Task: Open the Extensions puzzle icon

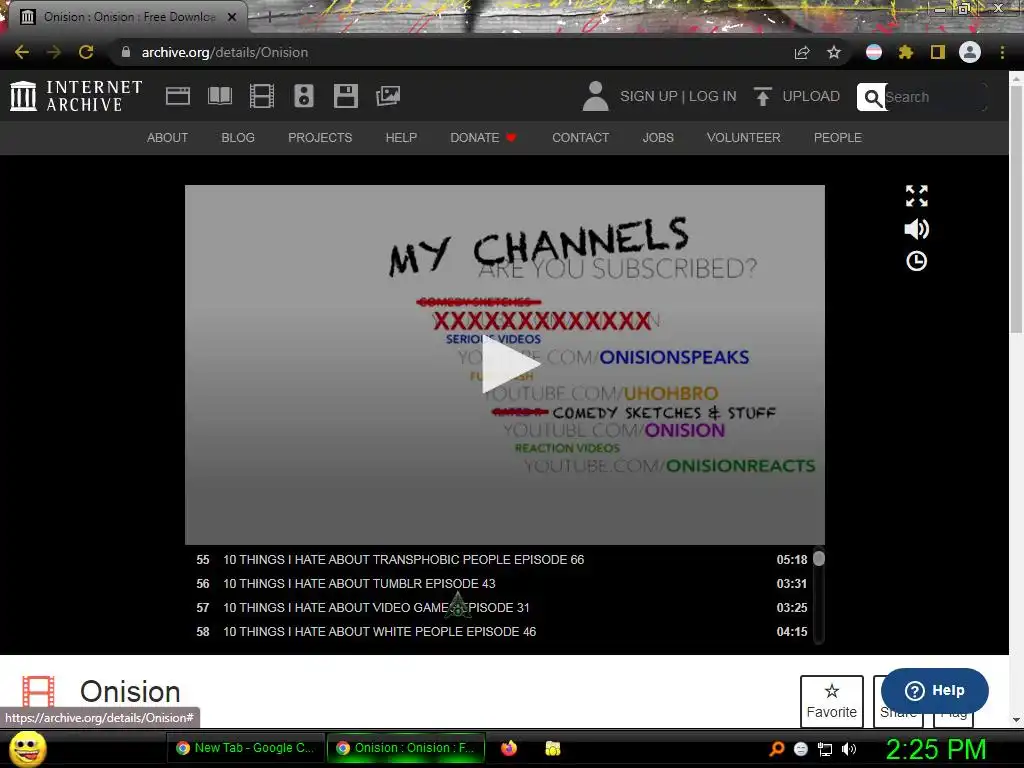Action: pyautogui.click(x=906, y=52)
